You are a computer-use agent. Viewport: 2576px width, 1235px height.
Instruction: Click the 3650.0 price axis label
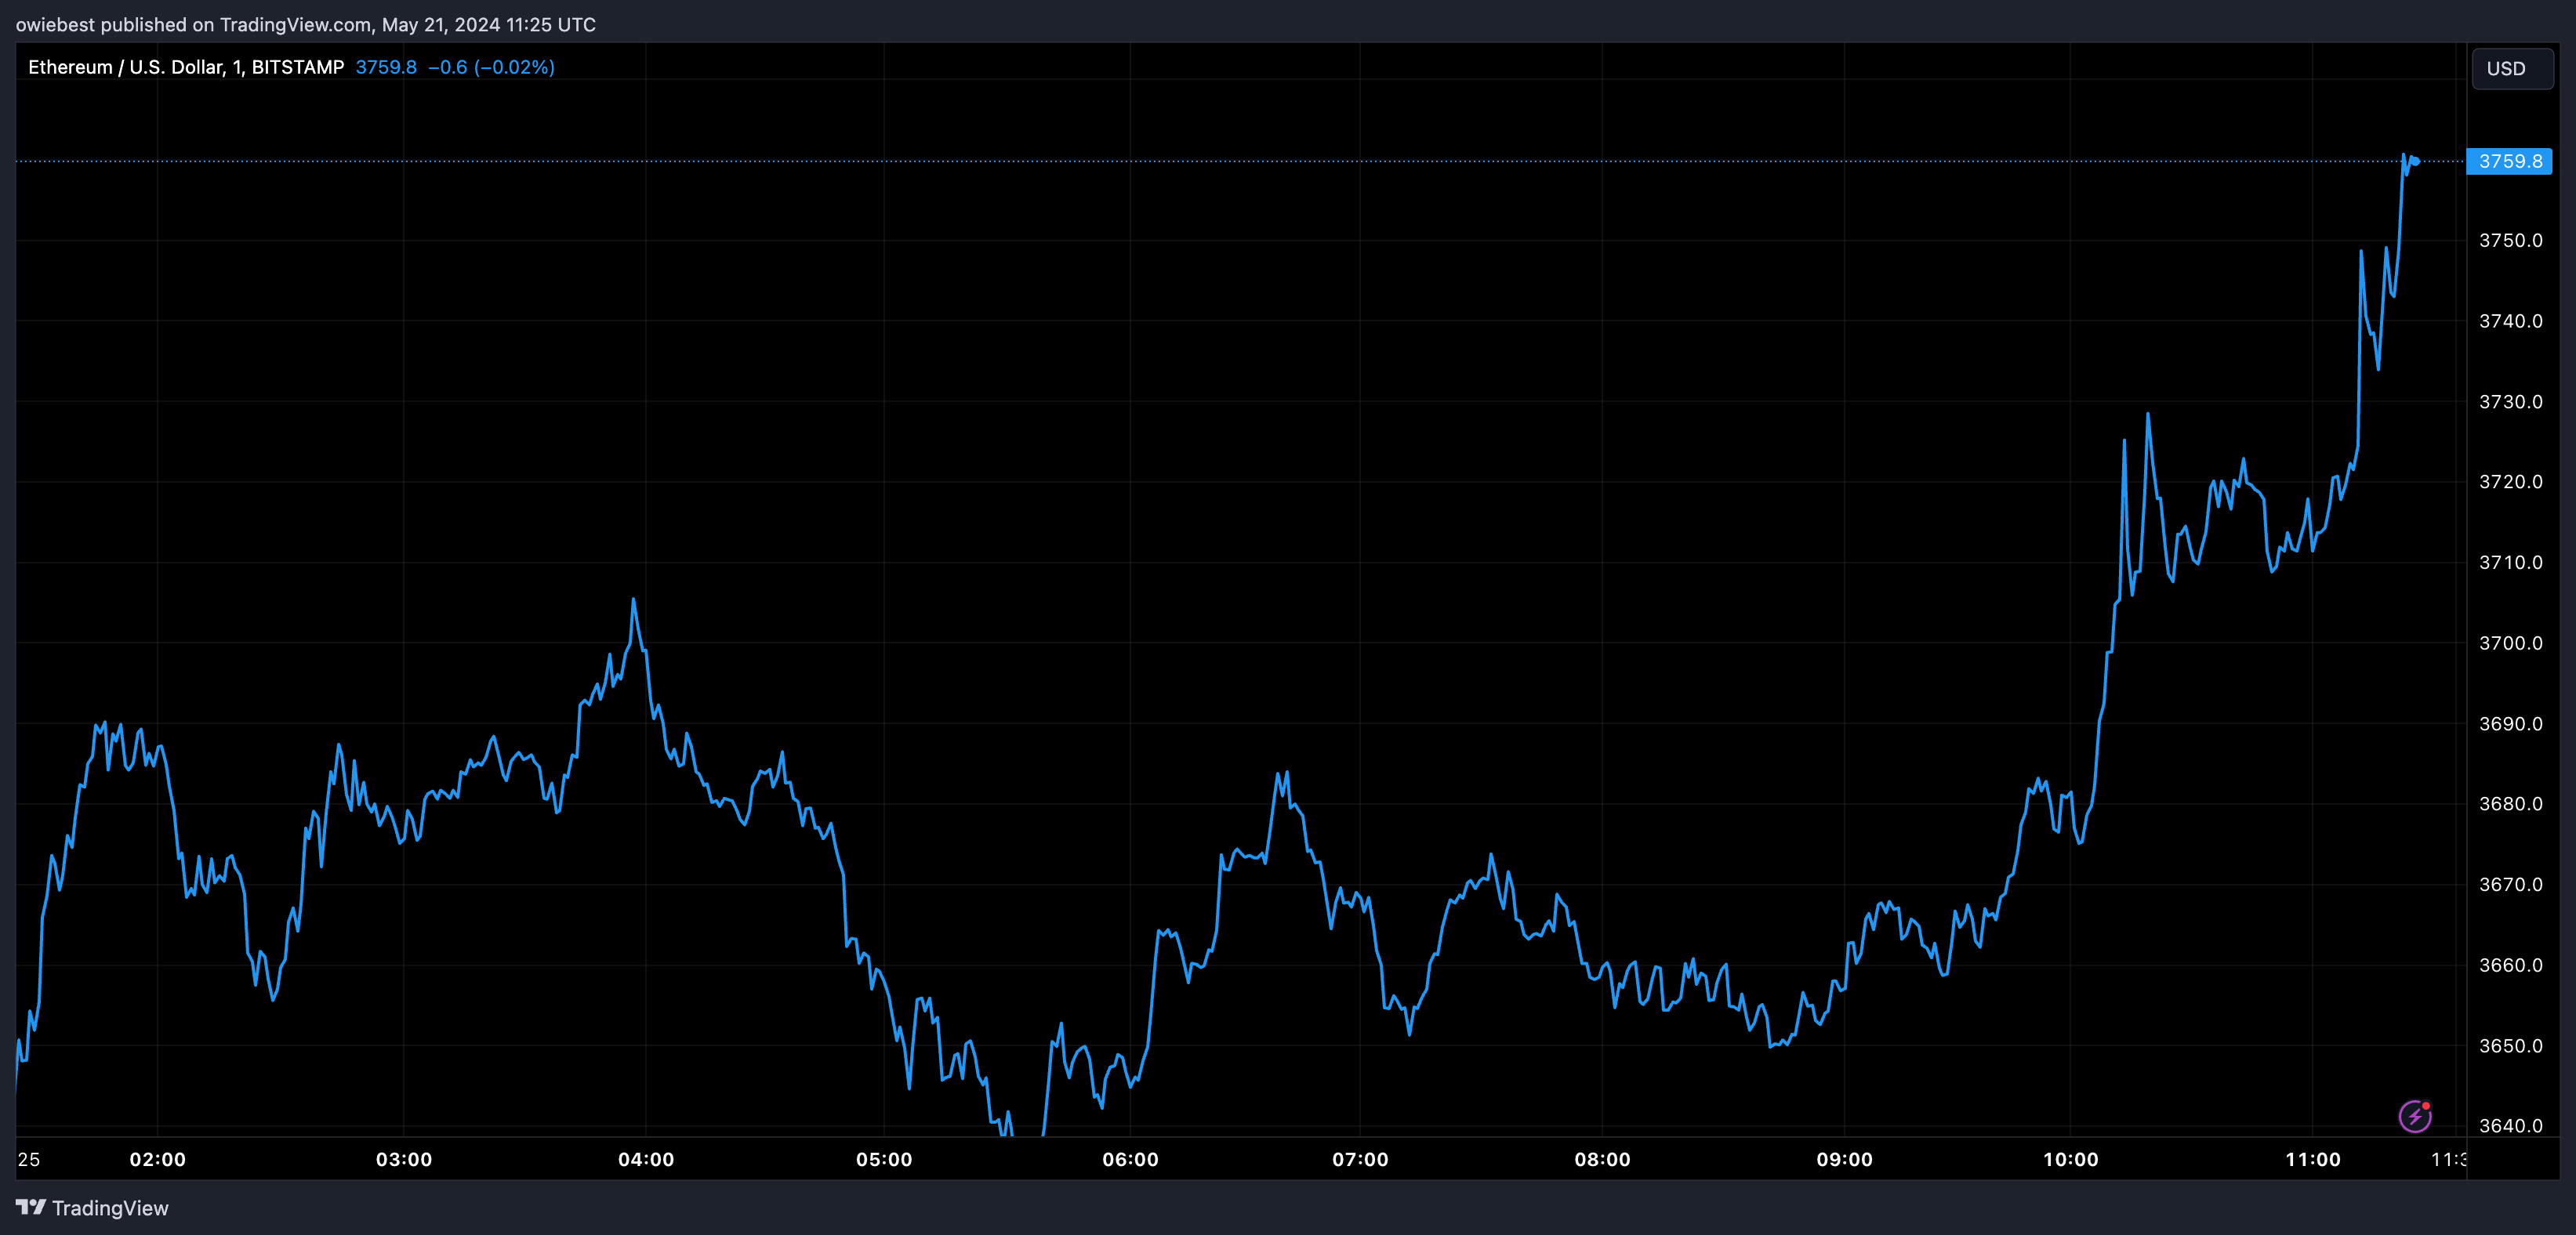tap(2510, 1046)
